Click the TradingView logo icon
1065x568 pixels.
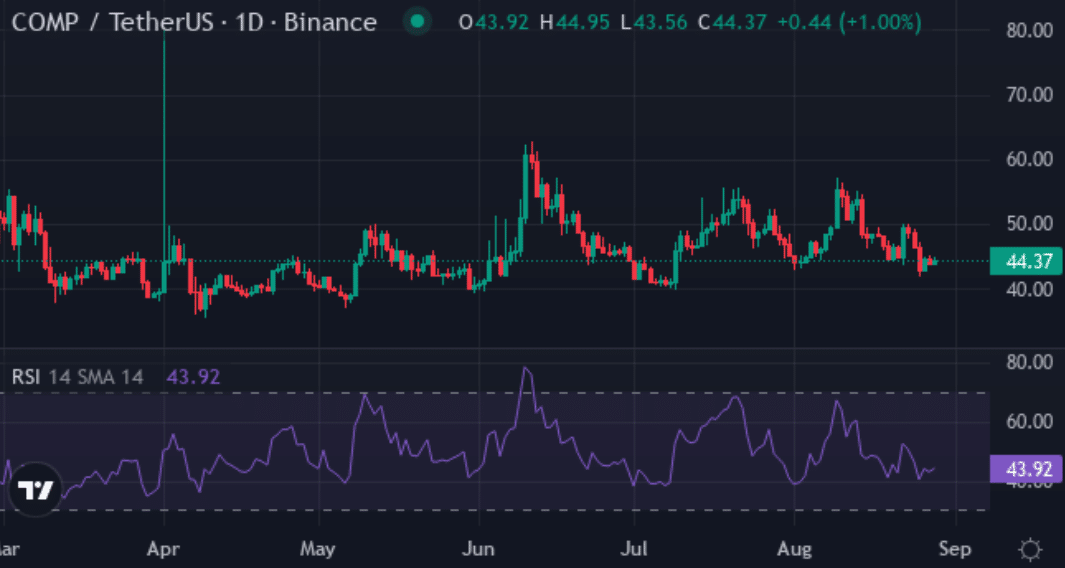pyautogui.click(x=35, y=489)
